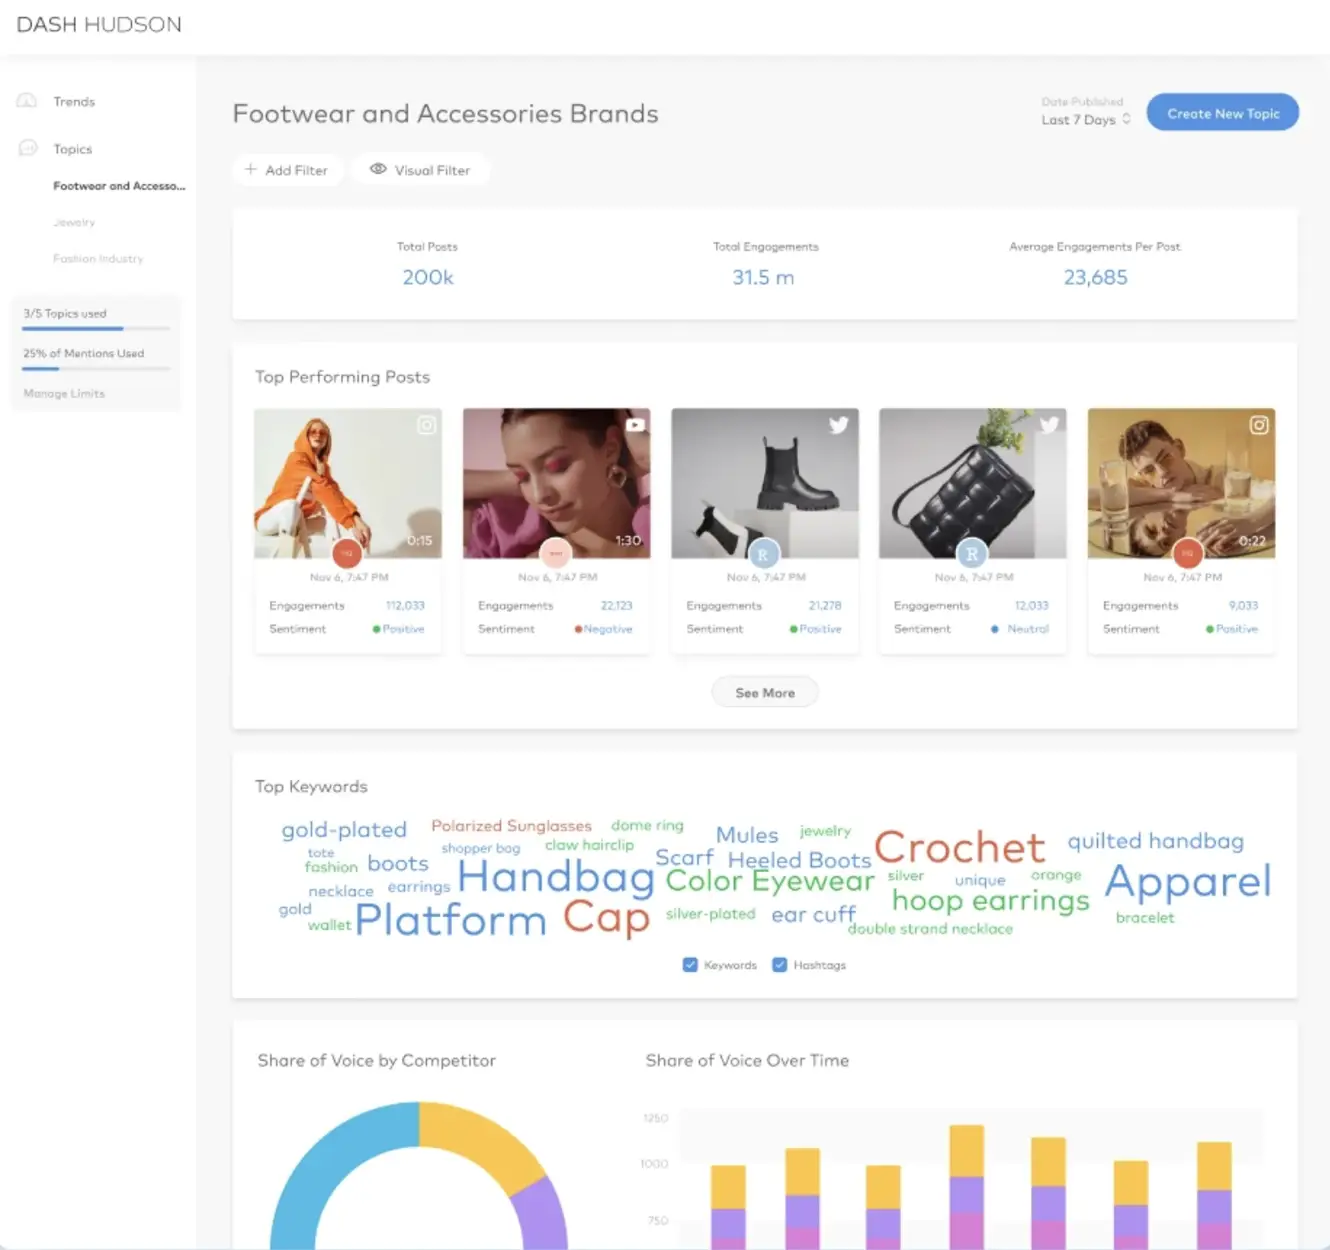Click Instagram icon on mirror reflection post
1330x1250 pixels.
(x=1259, y=425)
